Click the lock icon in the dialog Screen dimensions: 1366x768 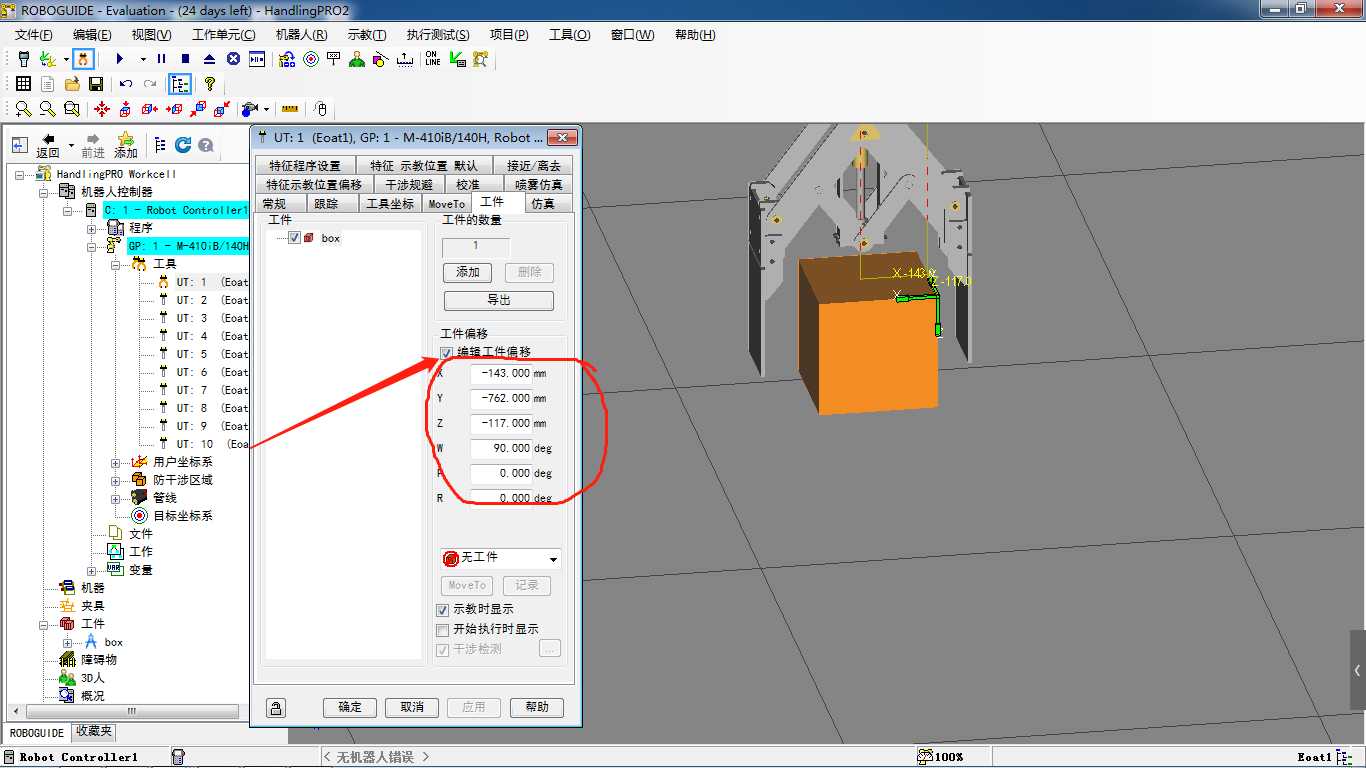point(276,708)
